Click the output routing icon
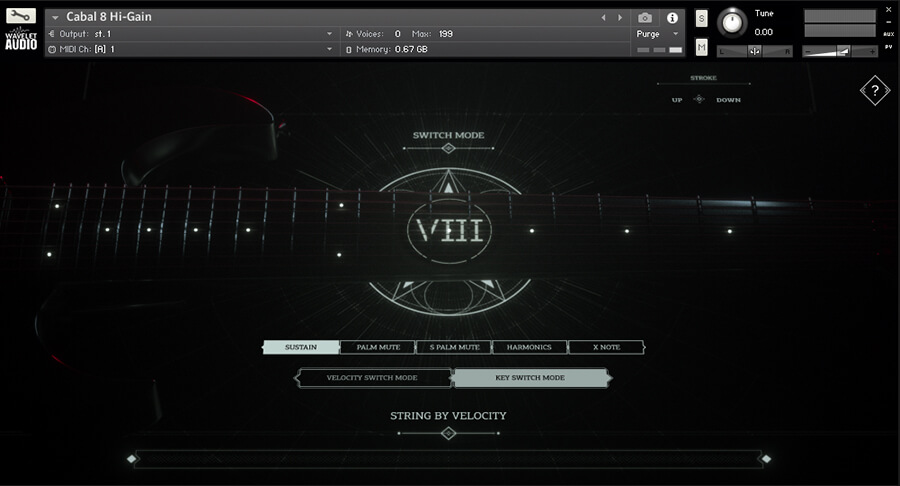900x486 pixels. point(52,34)
